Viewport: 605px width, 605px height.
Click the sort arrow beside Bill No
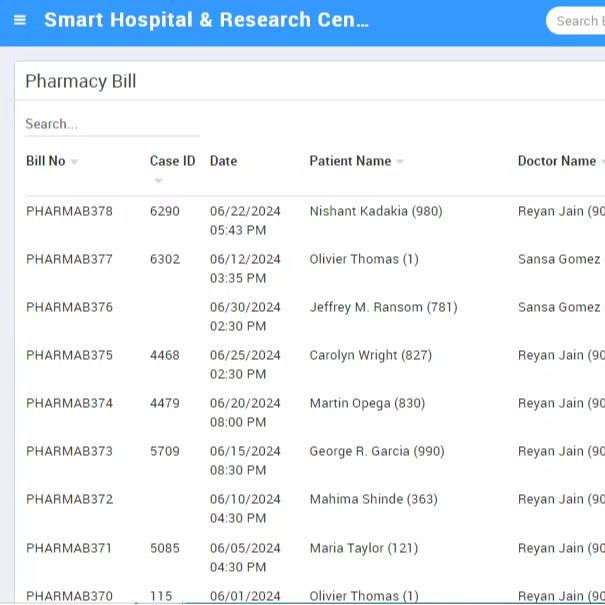75,162
